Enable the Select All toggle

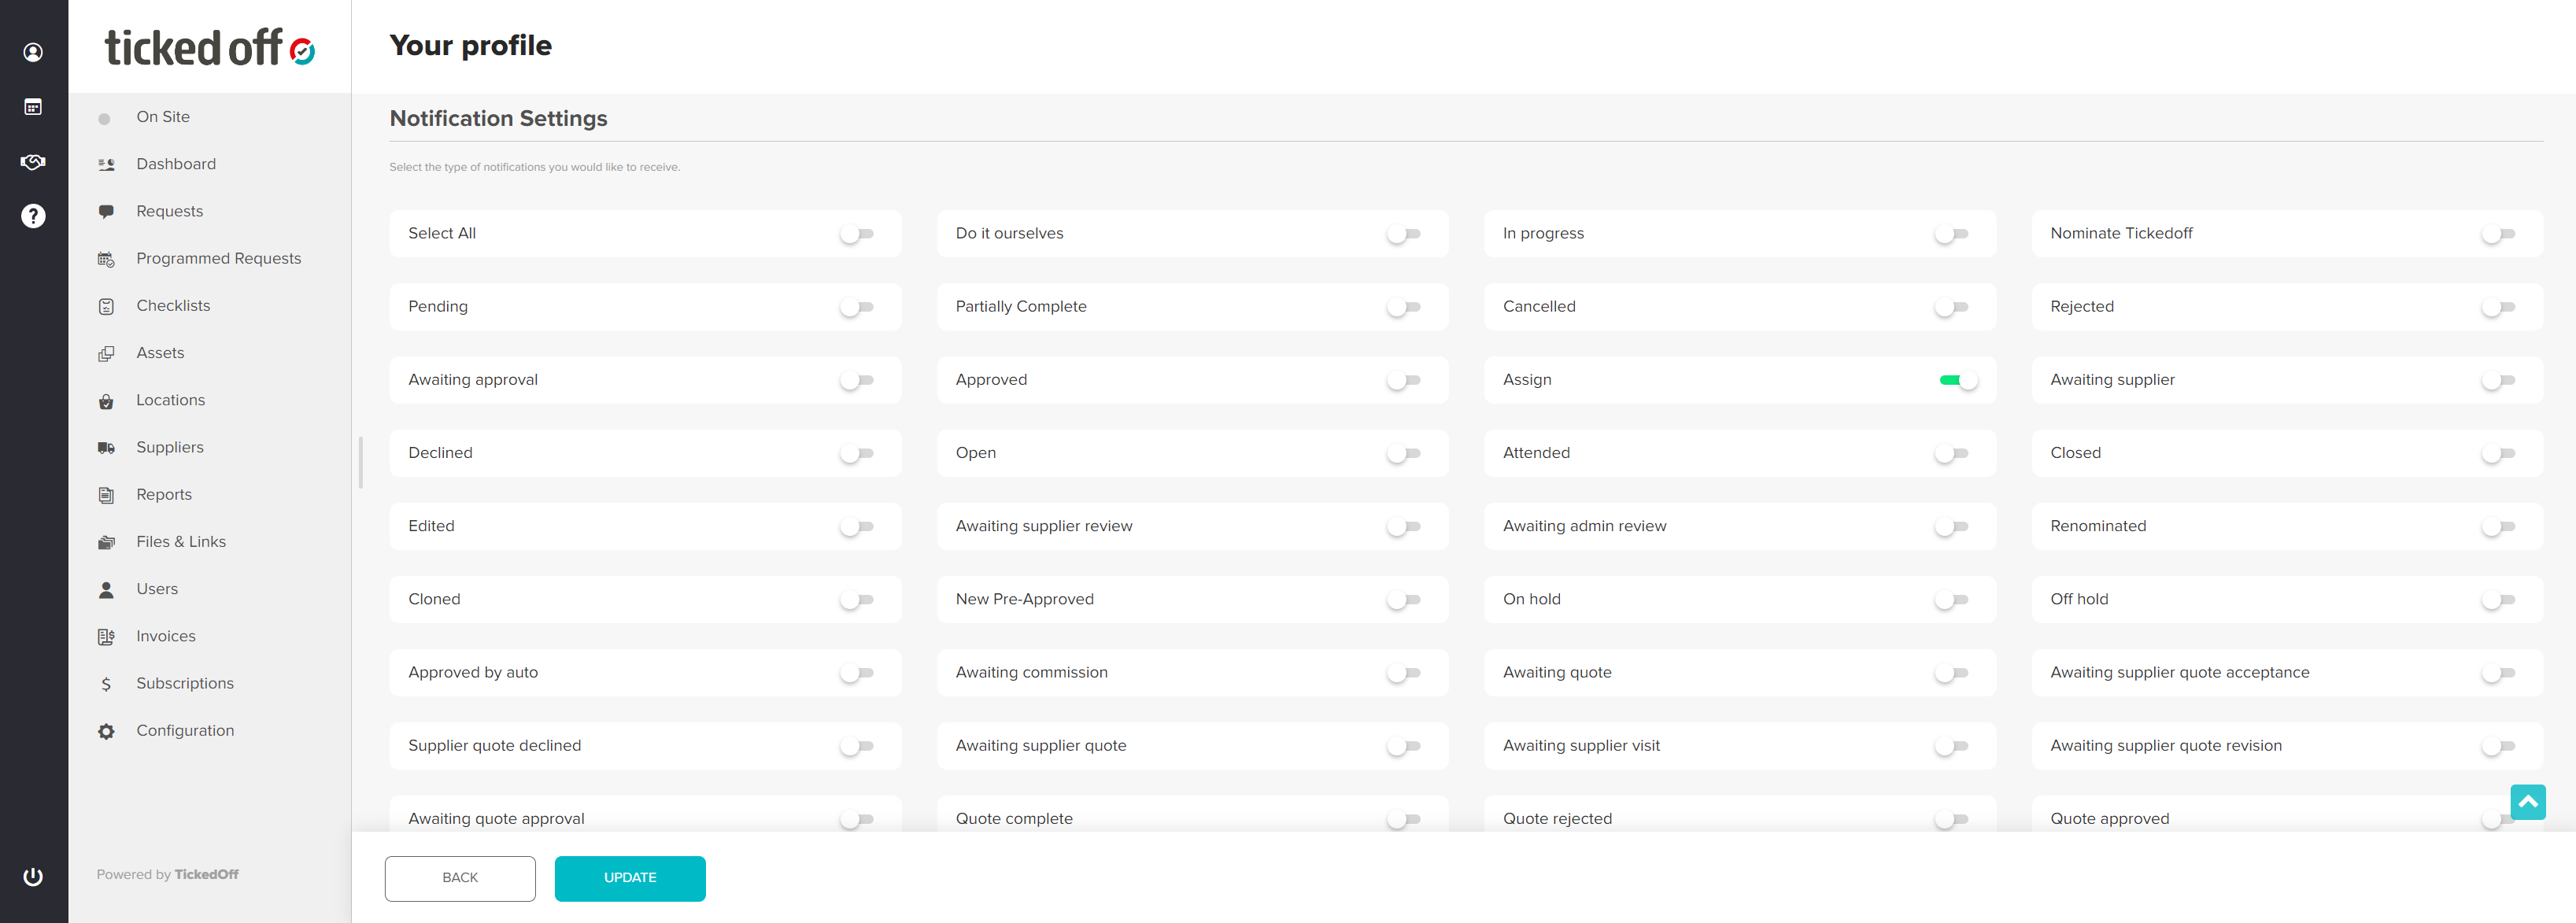[857, 234]
